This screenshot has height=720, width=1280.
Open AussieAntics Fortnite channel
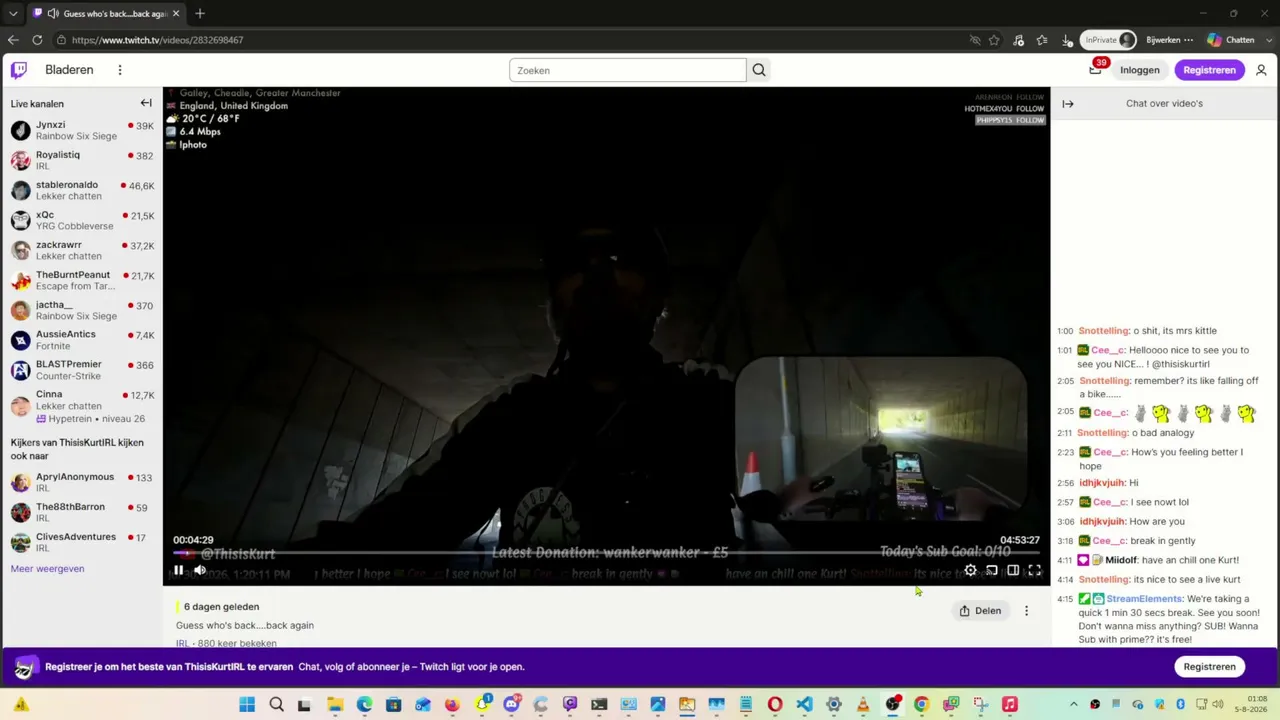(x=81, y=341)
